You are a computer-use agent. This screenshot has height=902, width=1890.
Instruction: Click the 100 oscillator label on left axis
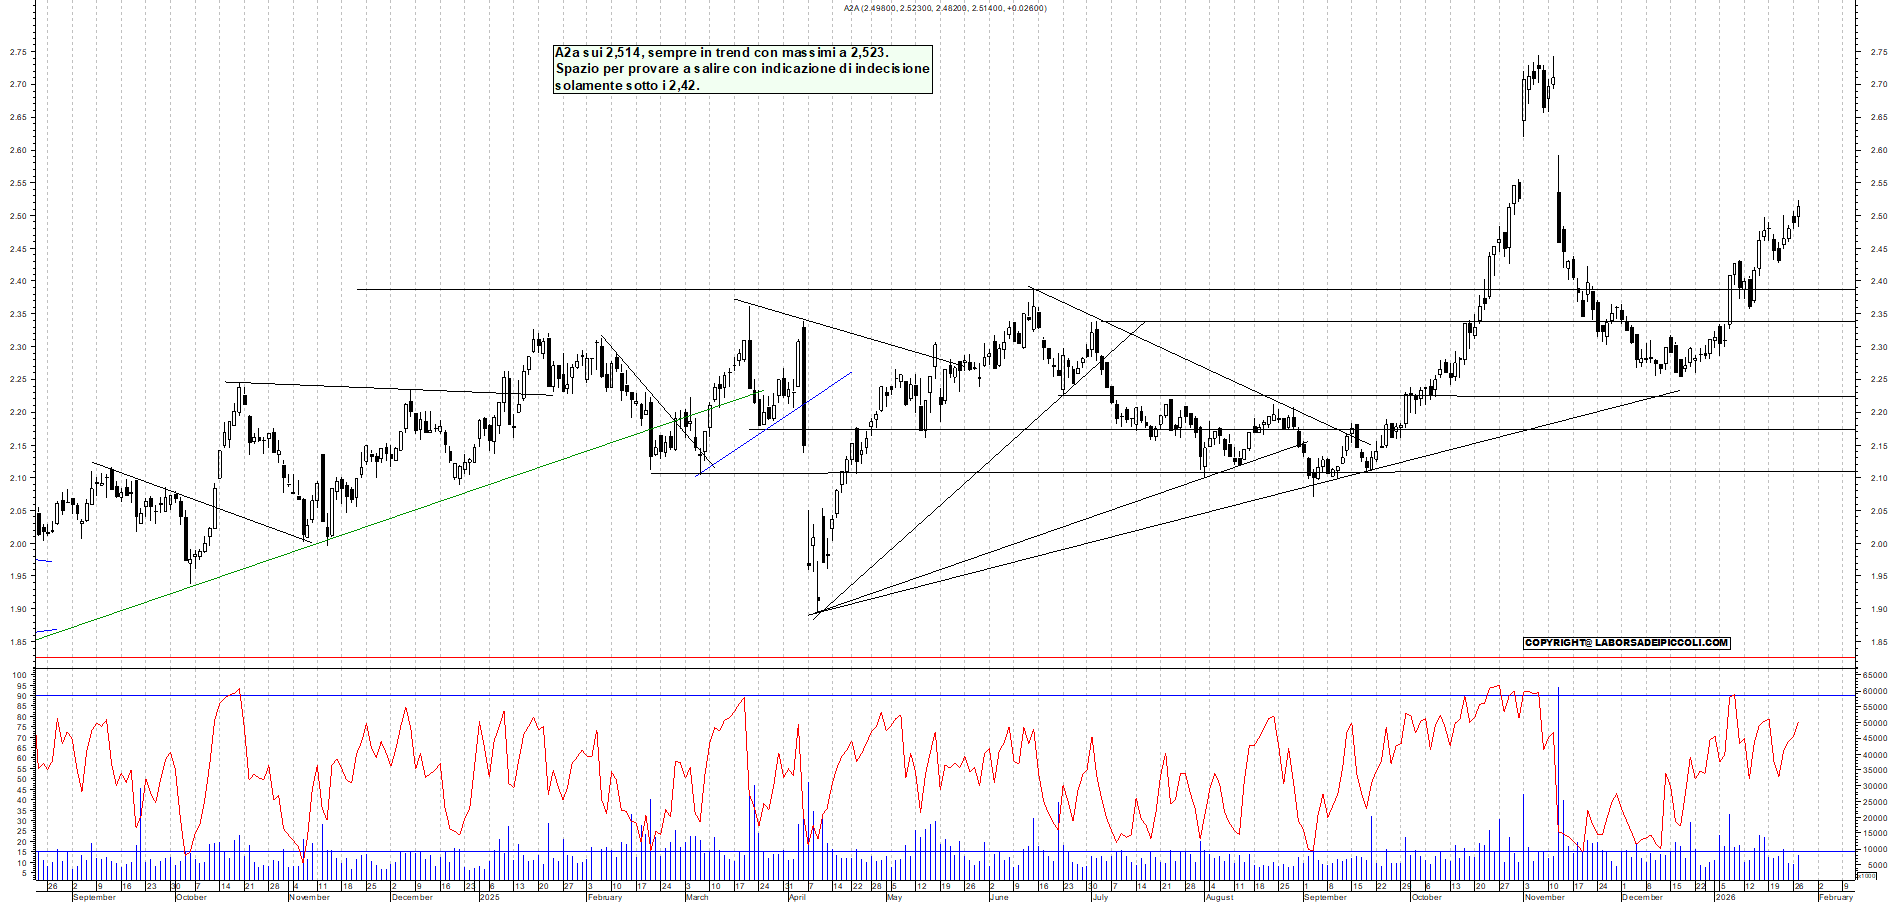(x=19, y=675)
